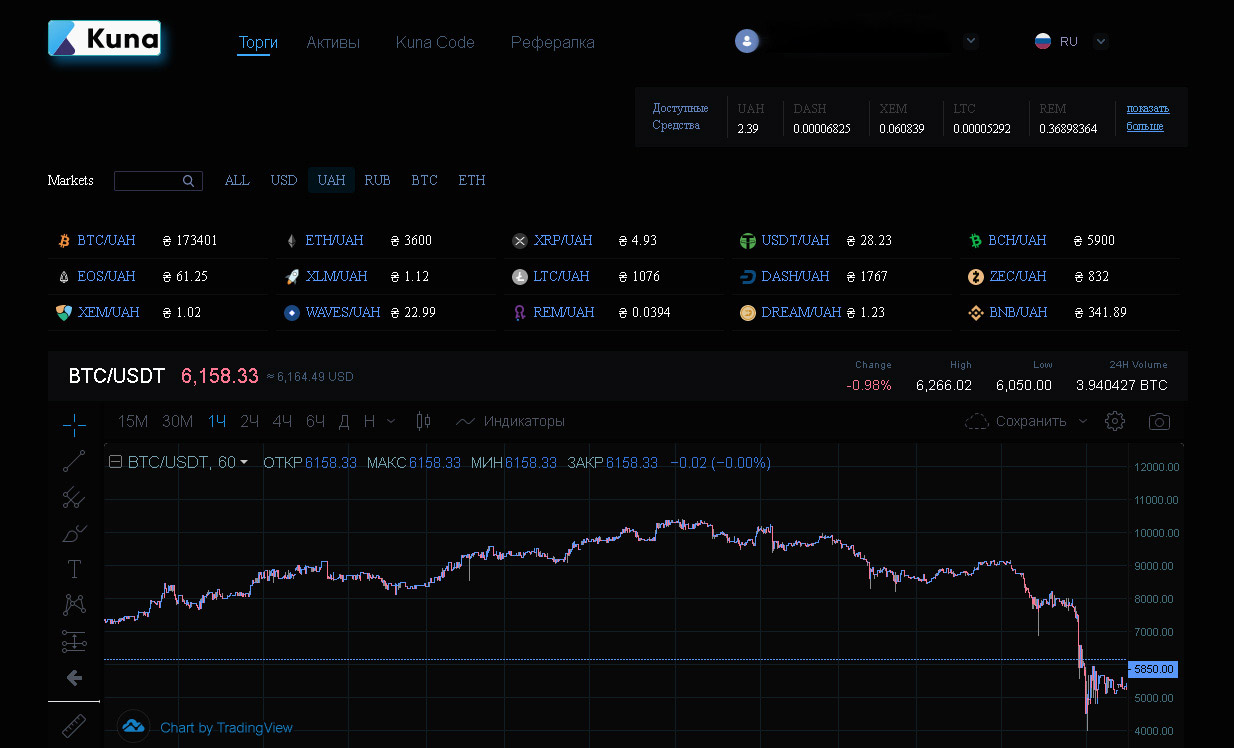Open the user account dropdown arrow
Screen dimensions: 1234x748
pos(970,41)
